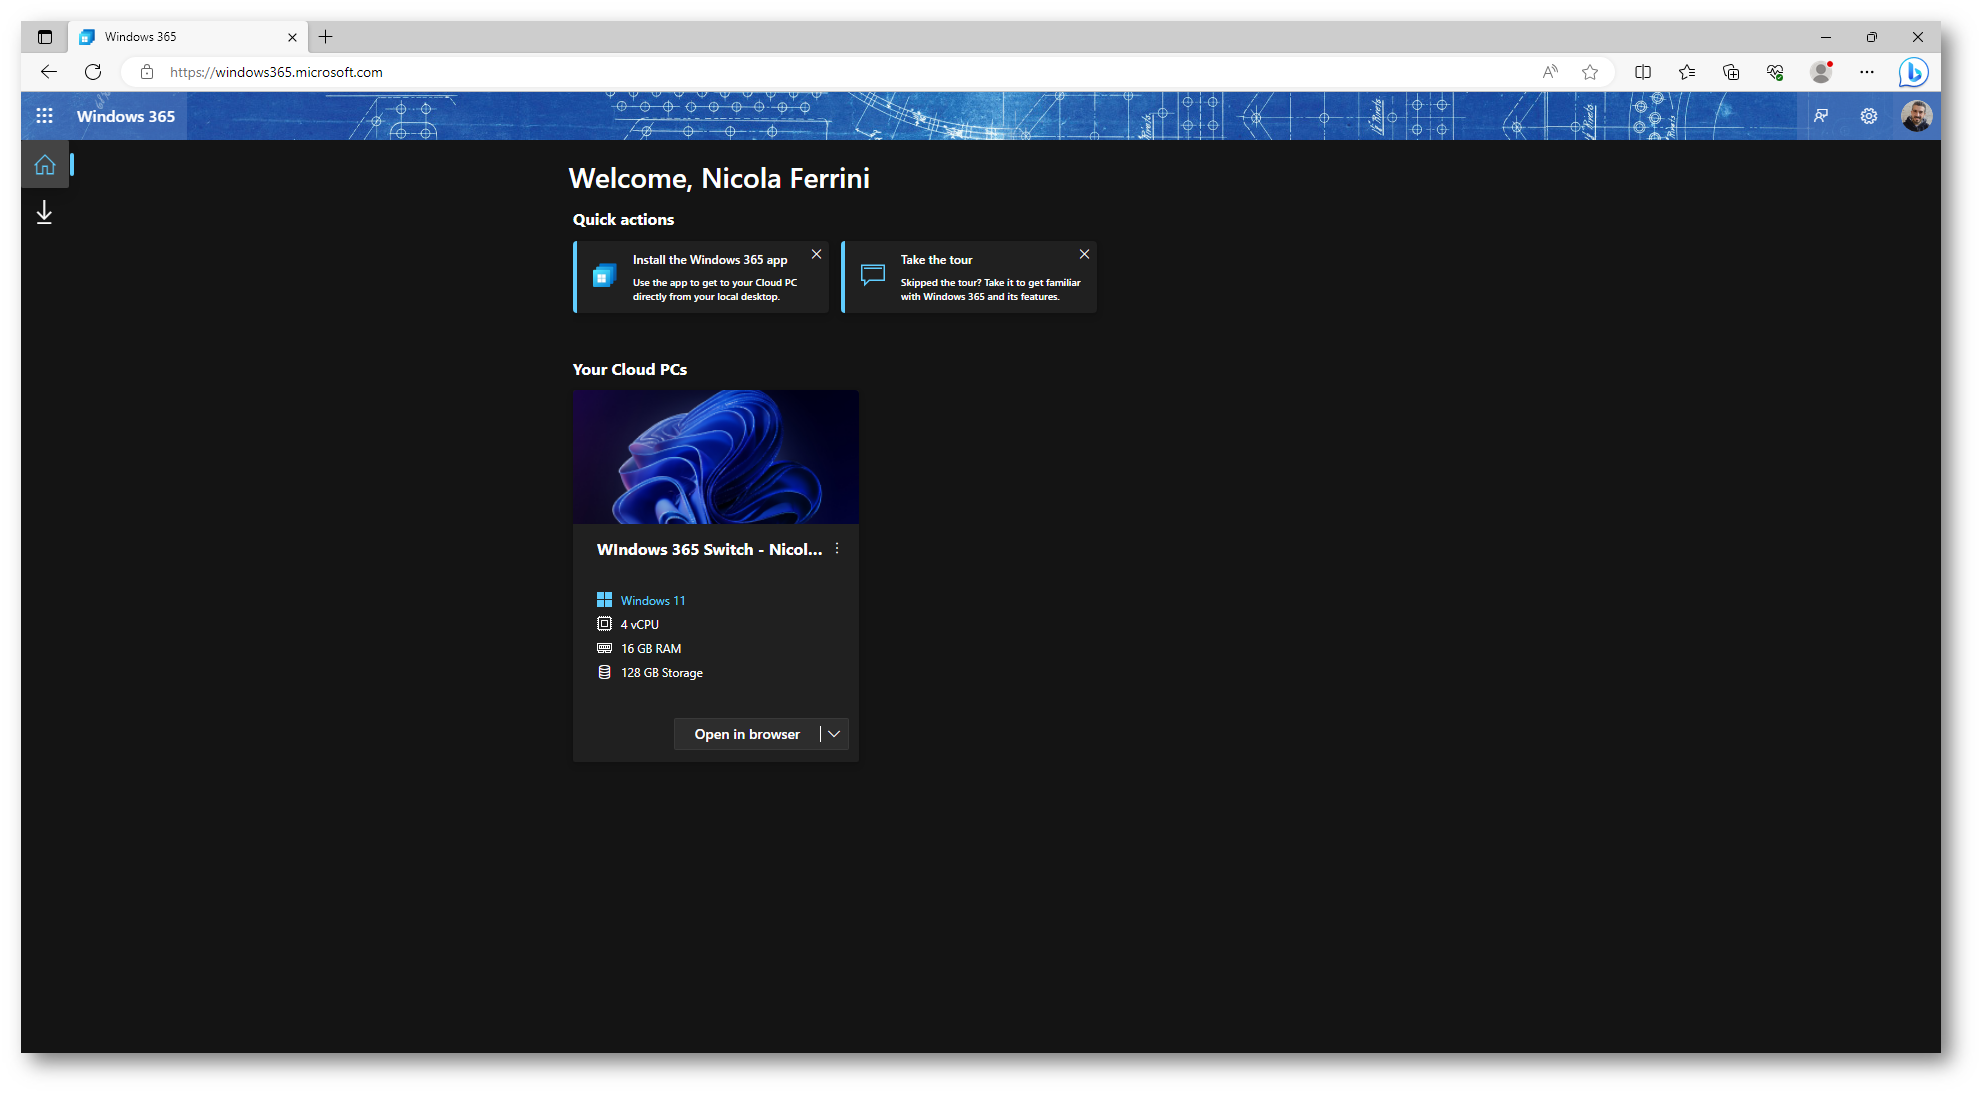Restore down the browser window
Screen dimensions: 1983x1095
click(x=1871, y=37)
